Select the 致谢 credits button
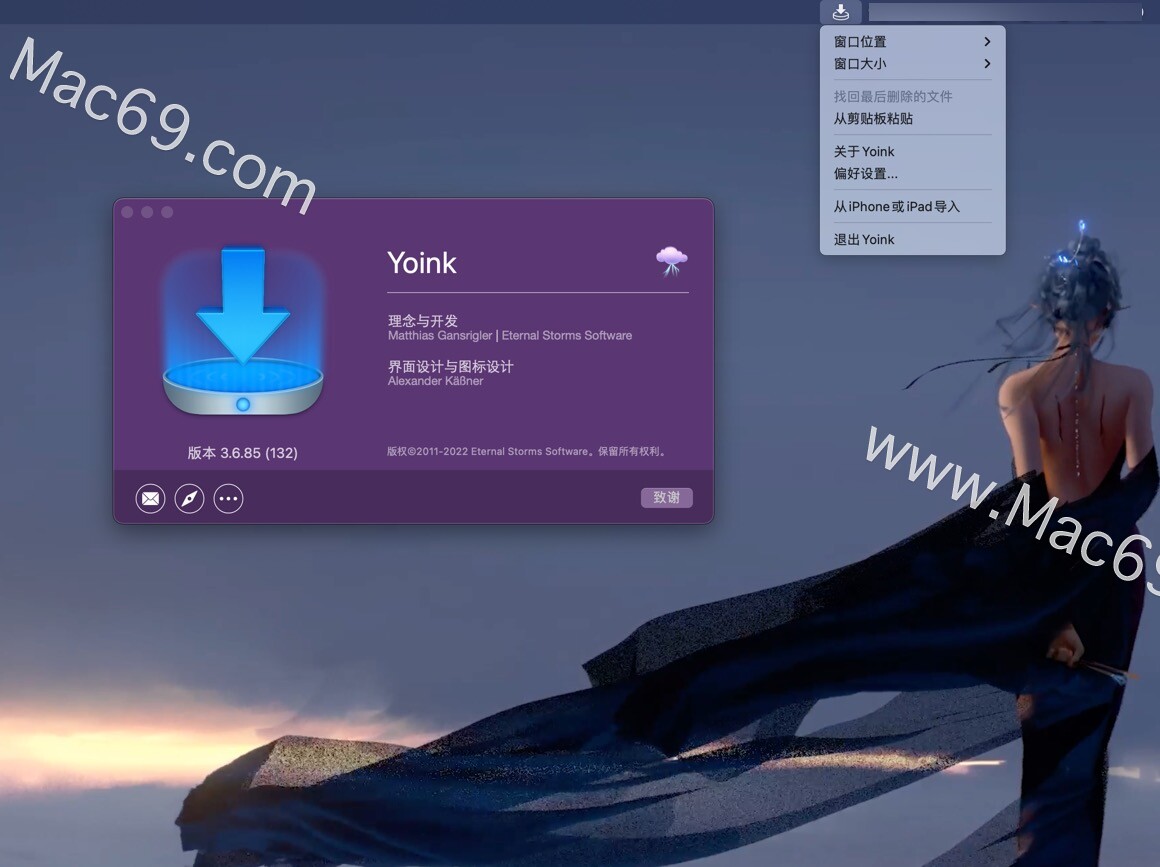Image resolution: width=1160 pixels, height=867 pixels. click(x=666, y=497)
